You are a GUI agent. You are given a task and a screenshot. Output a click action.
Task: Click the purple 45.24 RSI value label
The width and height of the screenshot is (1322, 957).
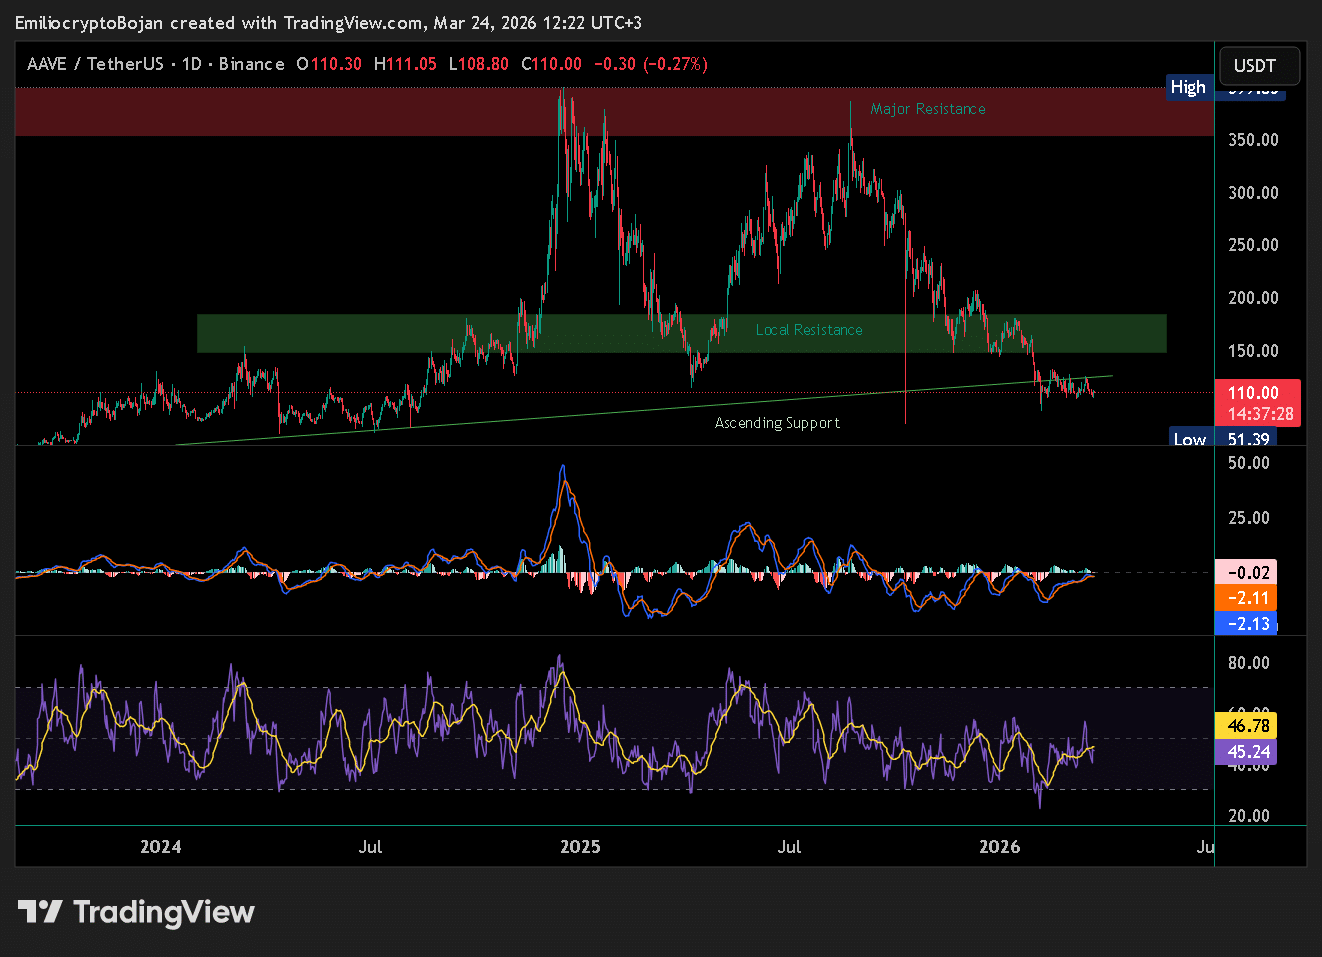1248,752
